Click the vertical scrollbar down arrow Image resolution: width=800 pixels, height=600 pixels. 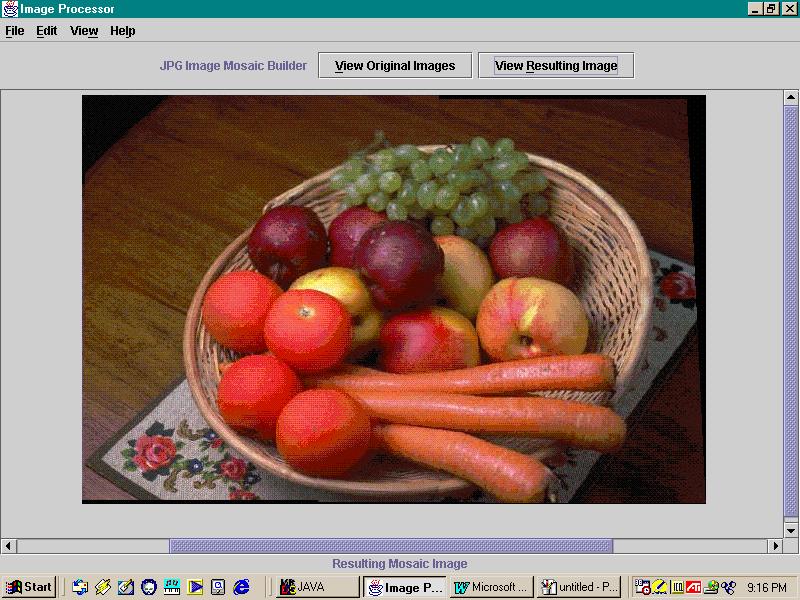(x=791, y=531)
